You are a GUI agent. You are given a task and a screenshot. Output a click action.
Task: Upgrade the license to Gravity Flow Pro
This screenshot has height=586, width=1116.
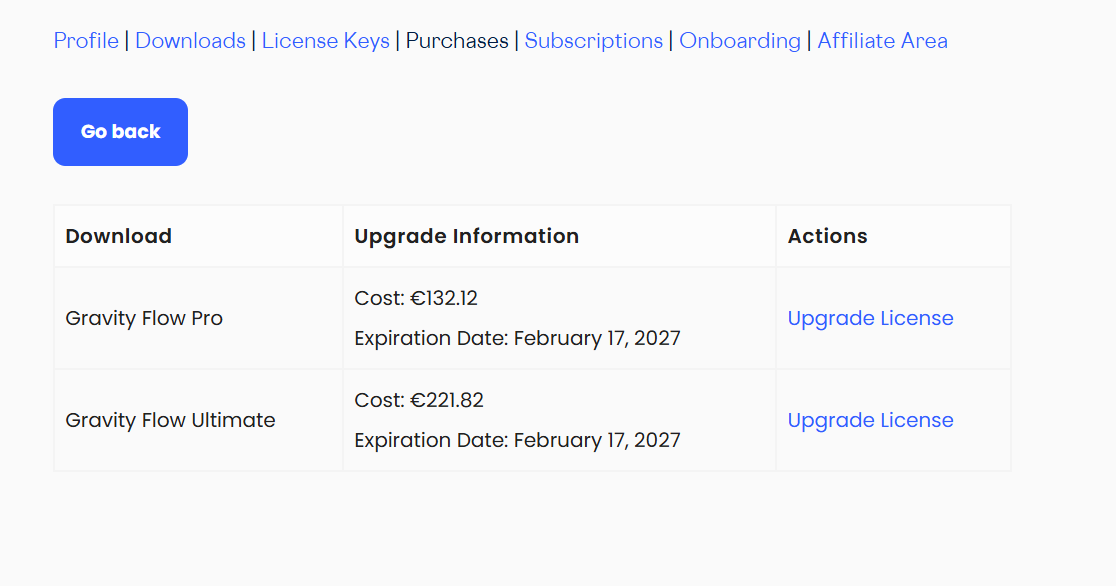click(870, 318)
